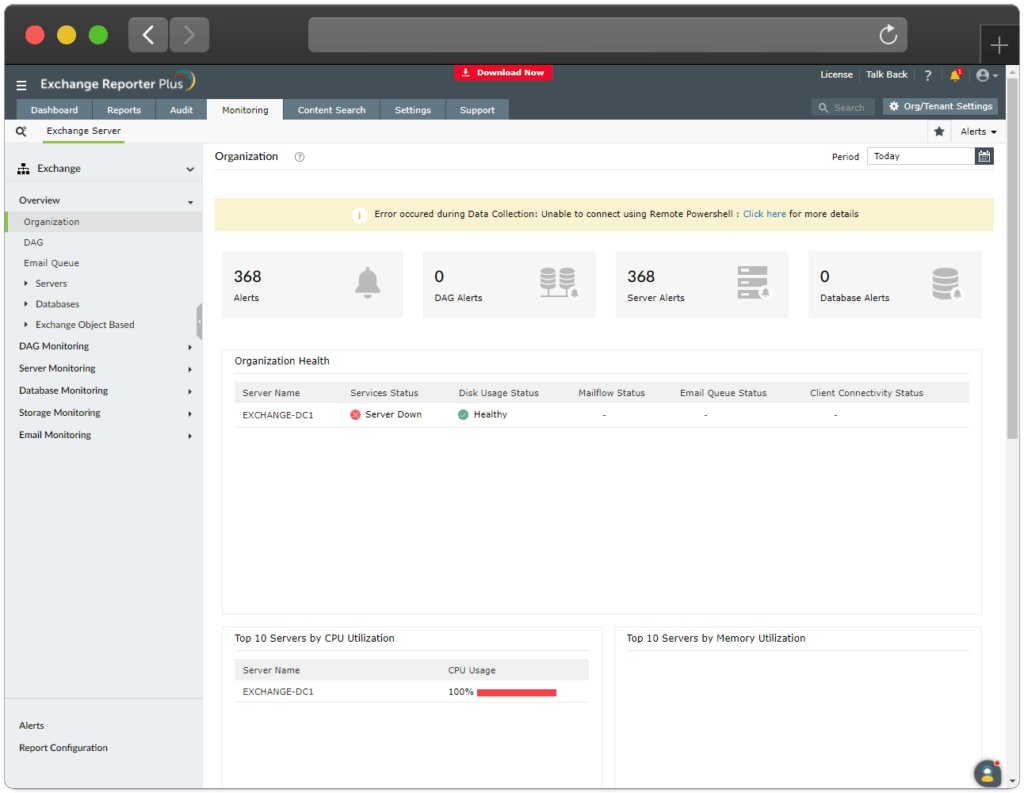
Task: Click the green Healthy status icon
Action: tap(463, 415)
